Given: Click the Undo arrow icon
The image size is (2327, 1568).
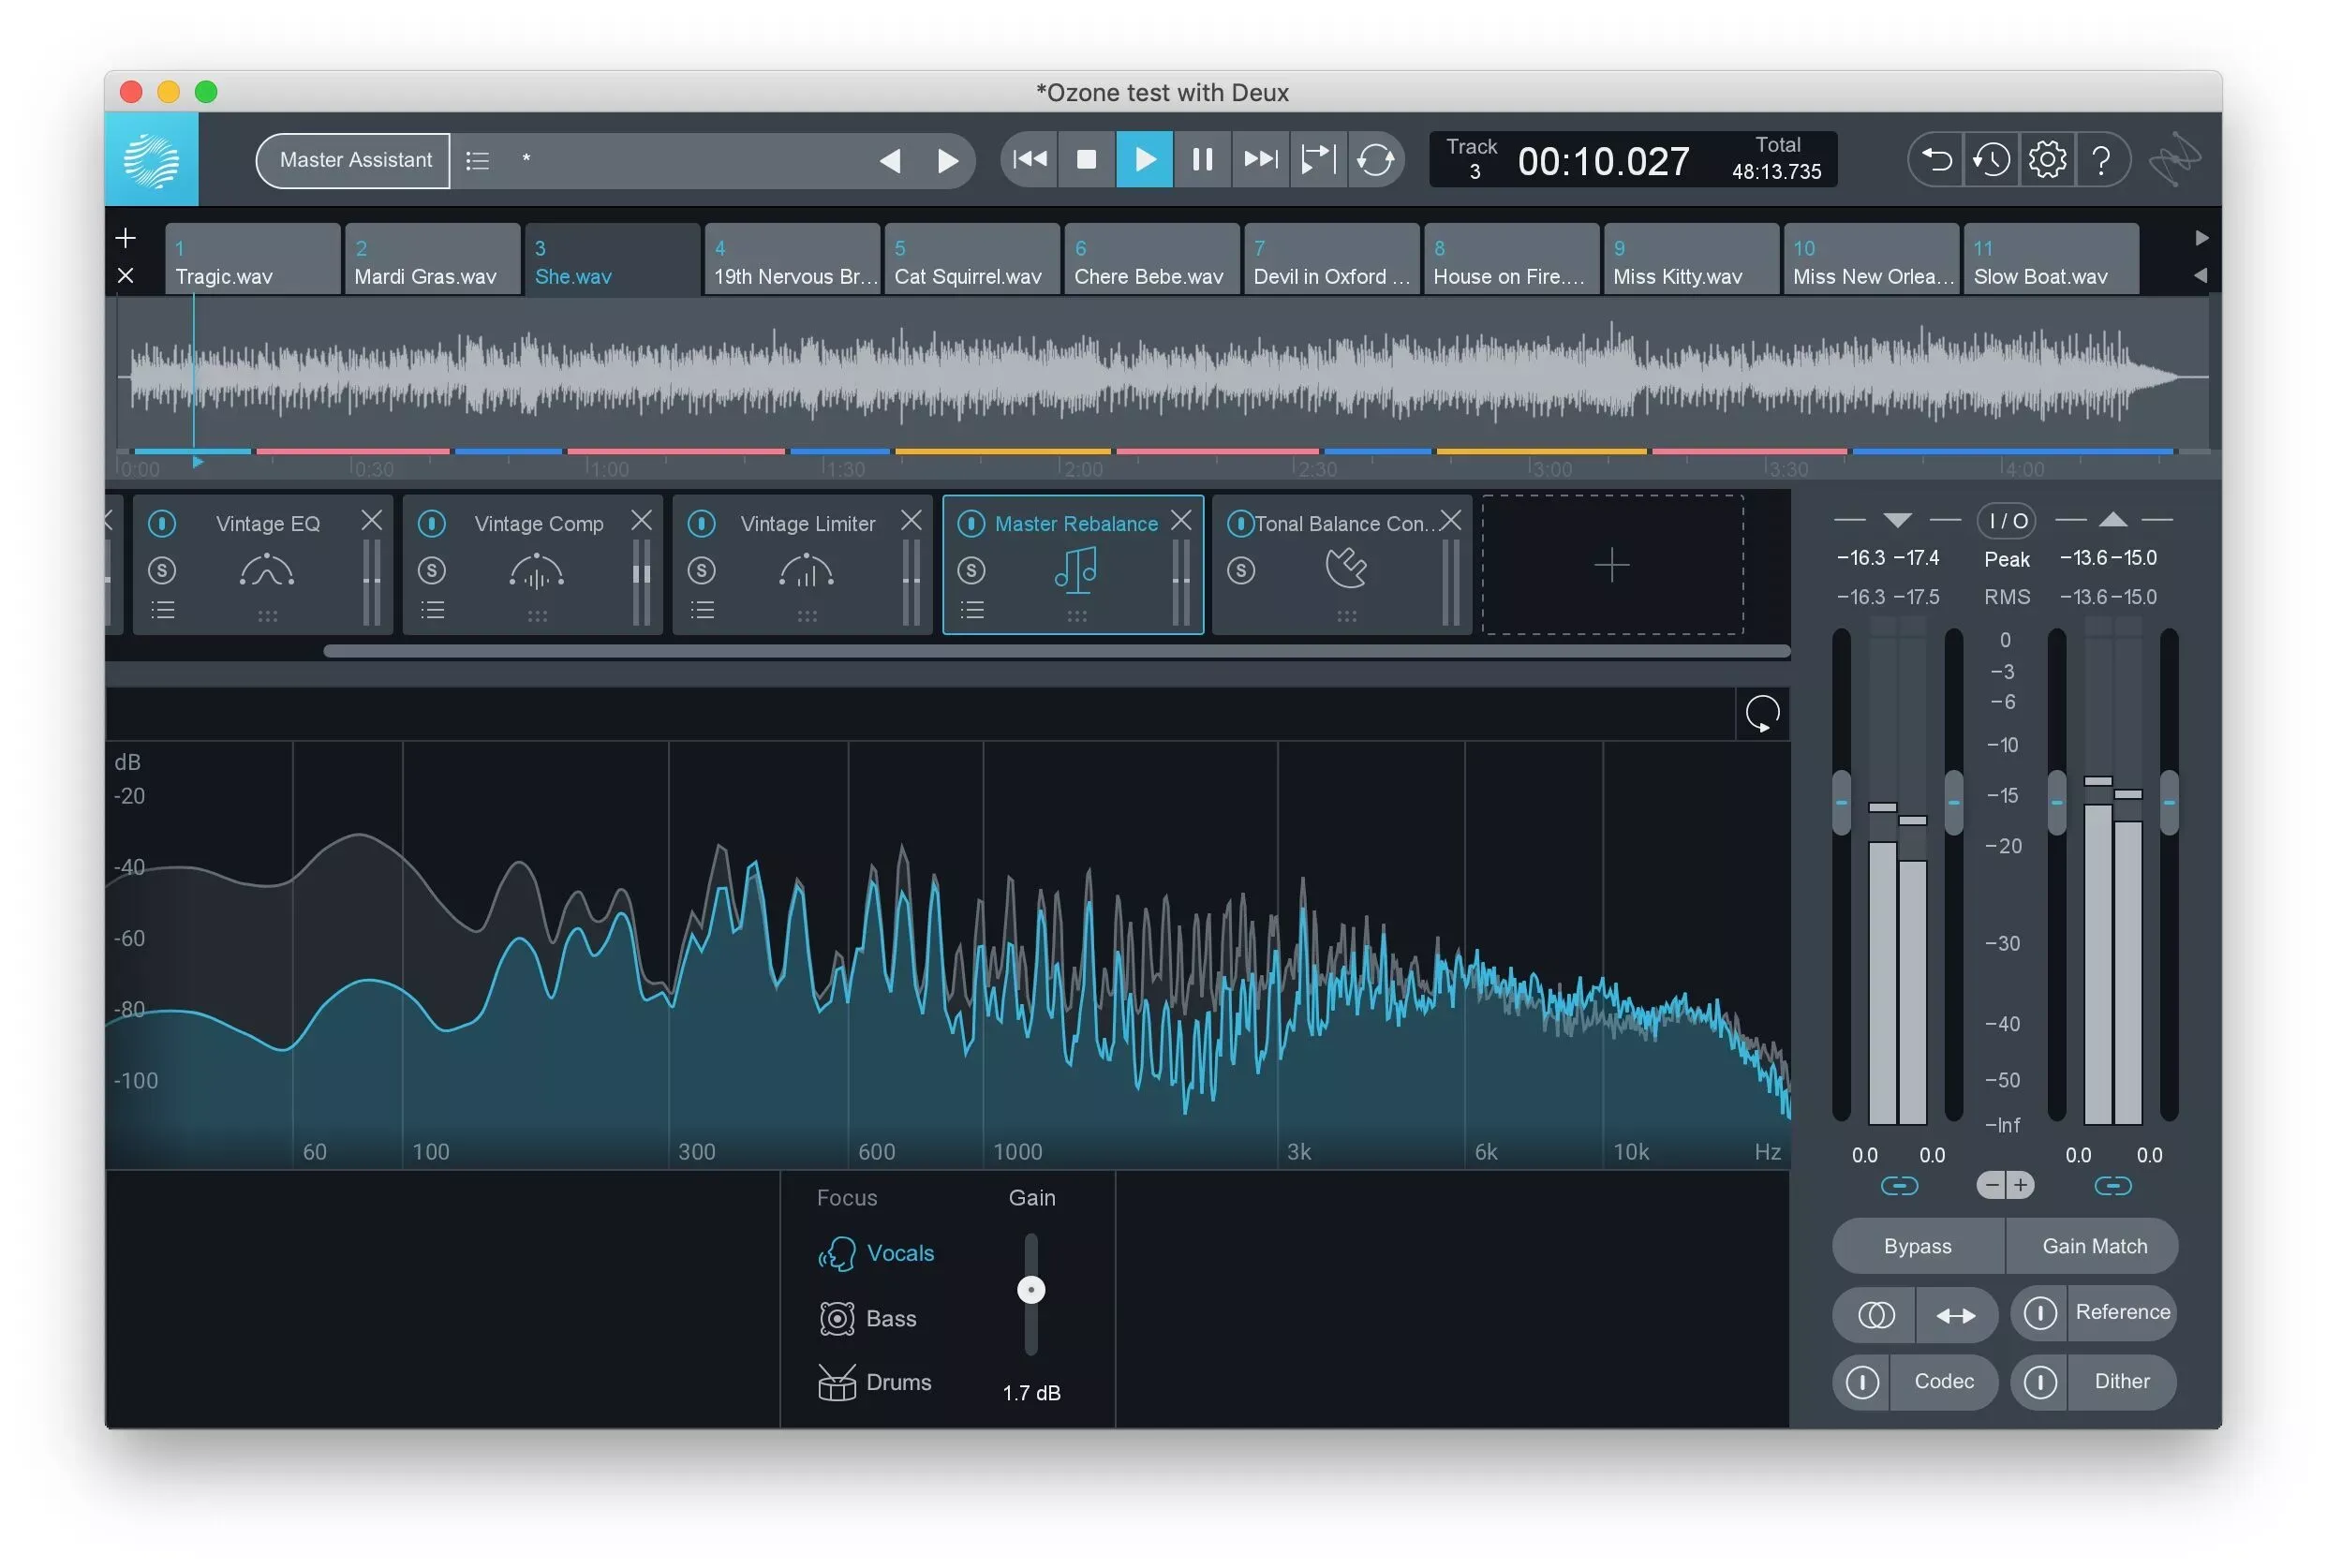Looking at the screenshot, I should (1936, 160).
